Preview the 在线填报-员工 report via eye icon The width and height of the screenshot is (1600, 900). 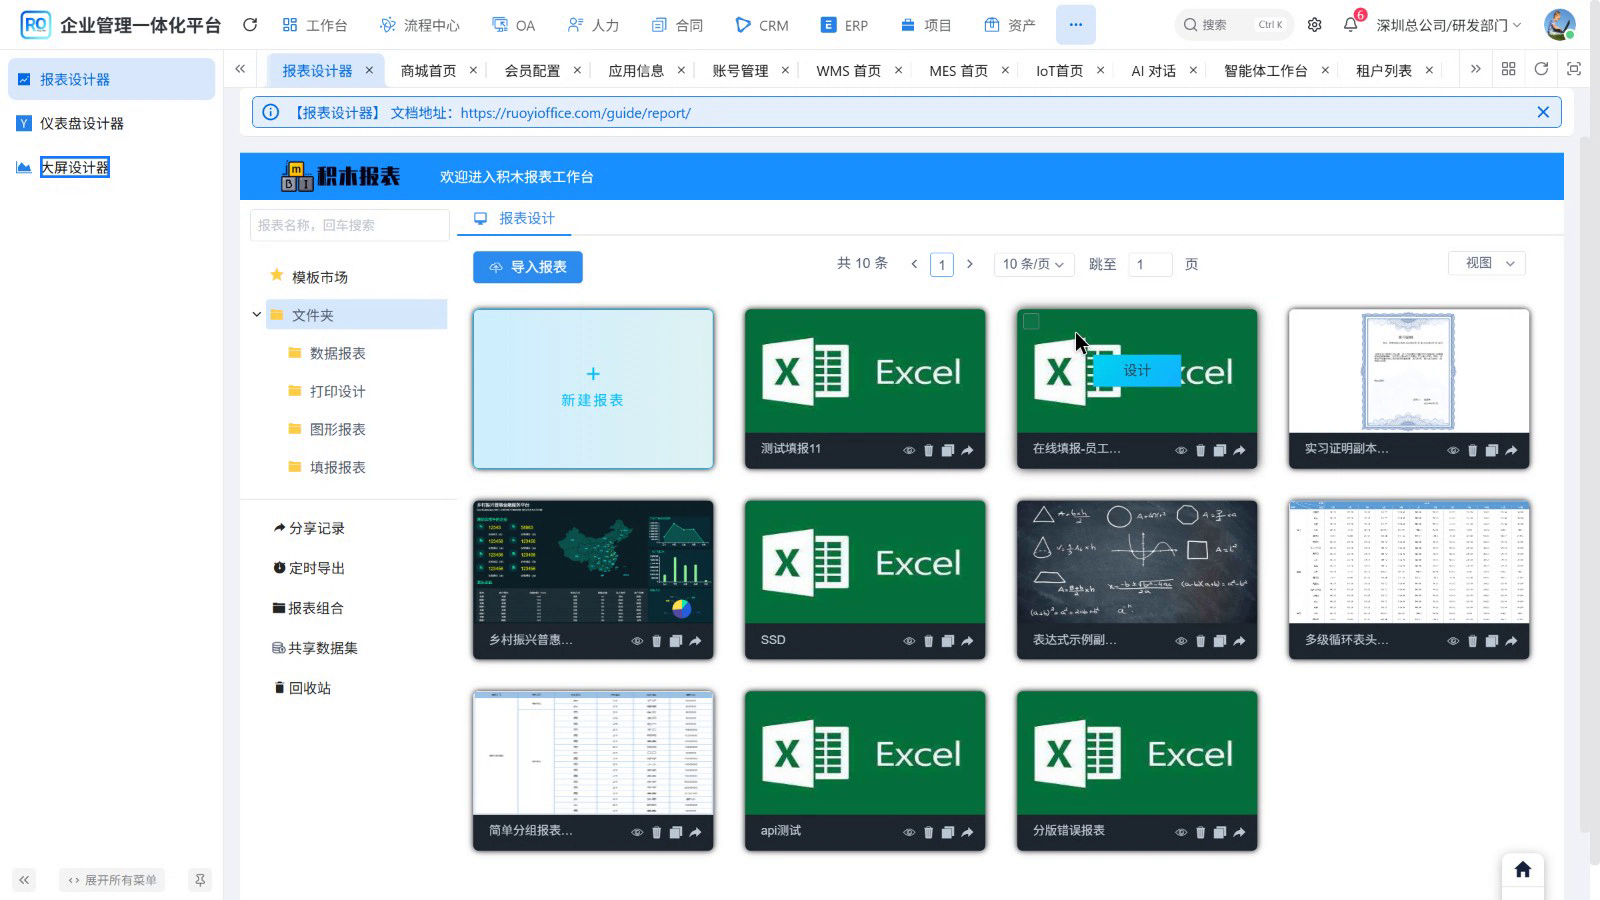click(x=1181, y=450)
